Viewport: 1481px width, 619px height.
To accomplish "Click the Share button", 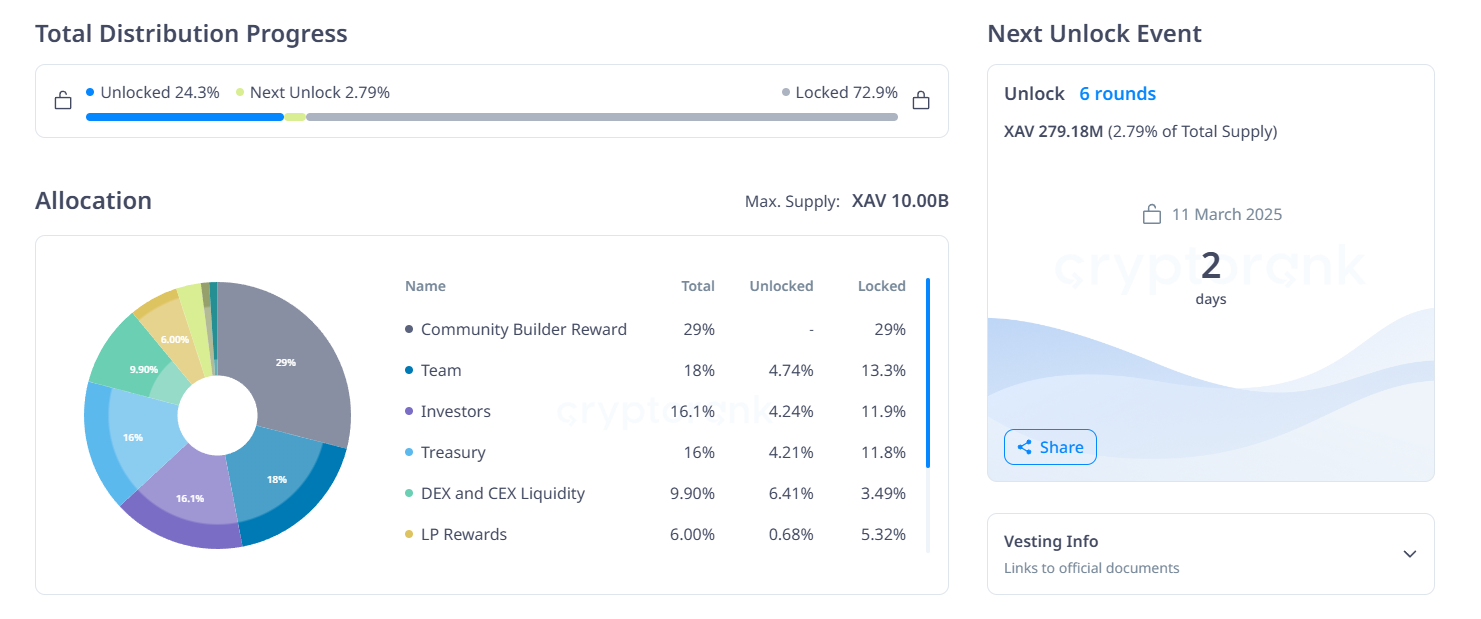I will pyautogui.click(x=1050, y=447).
